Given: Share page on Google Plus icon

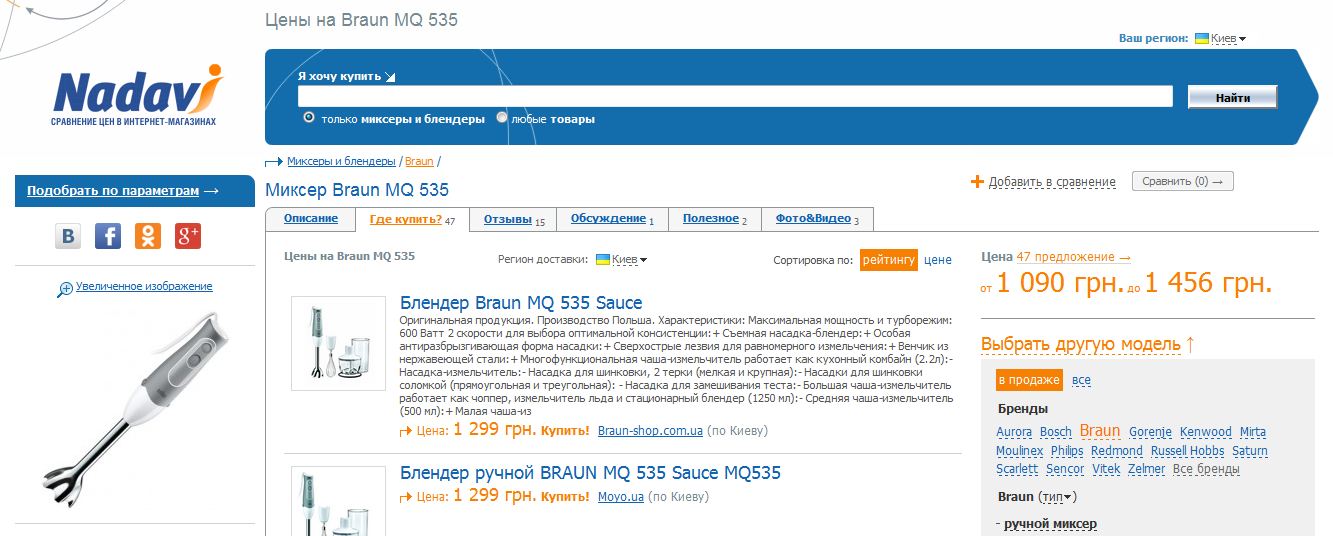Looking at the screenshot, I should [188, 236].
